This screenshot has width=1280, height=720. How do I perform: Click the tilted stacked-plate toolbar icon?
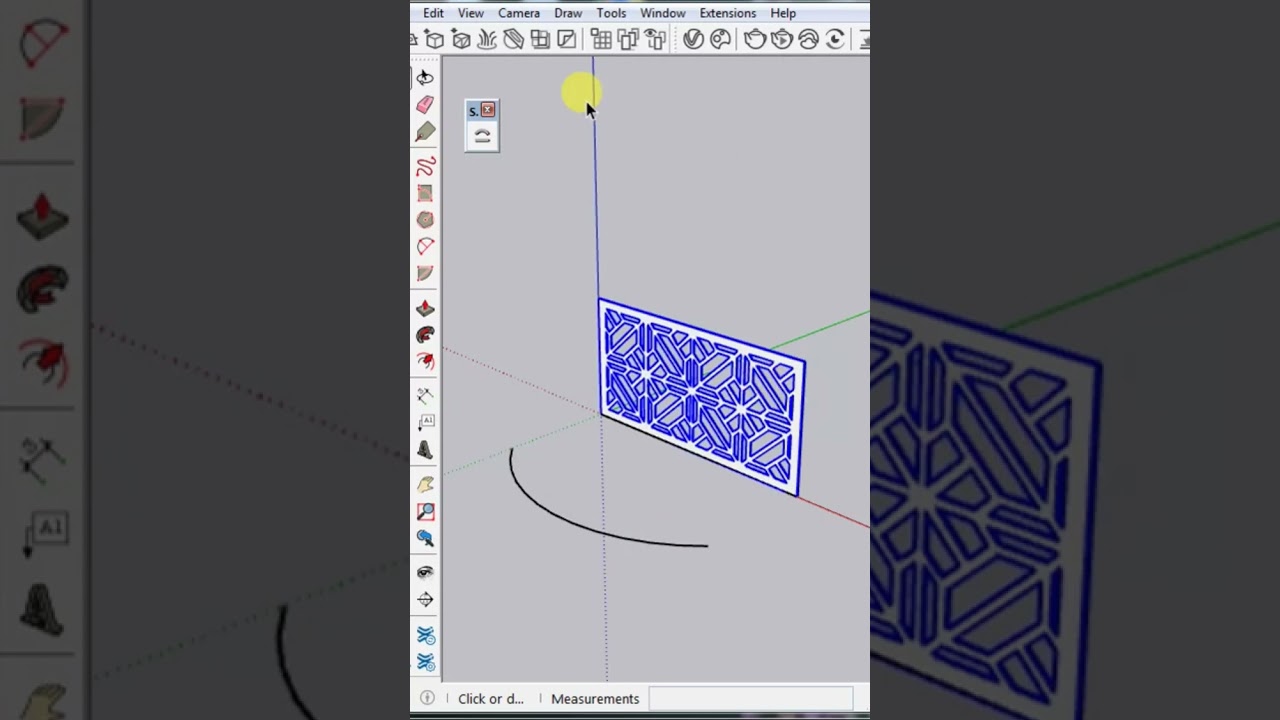point(513,39)
